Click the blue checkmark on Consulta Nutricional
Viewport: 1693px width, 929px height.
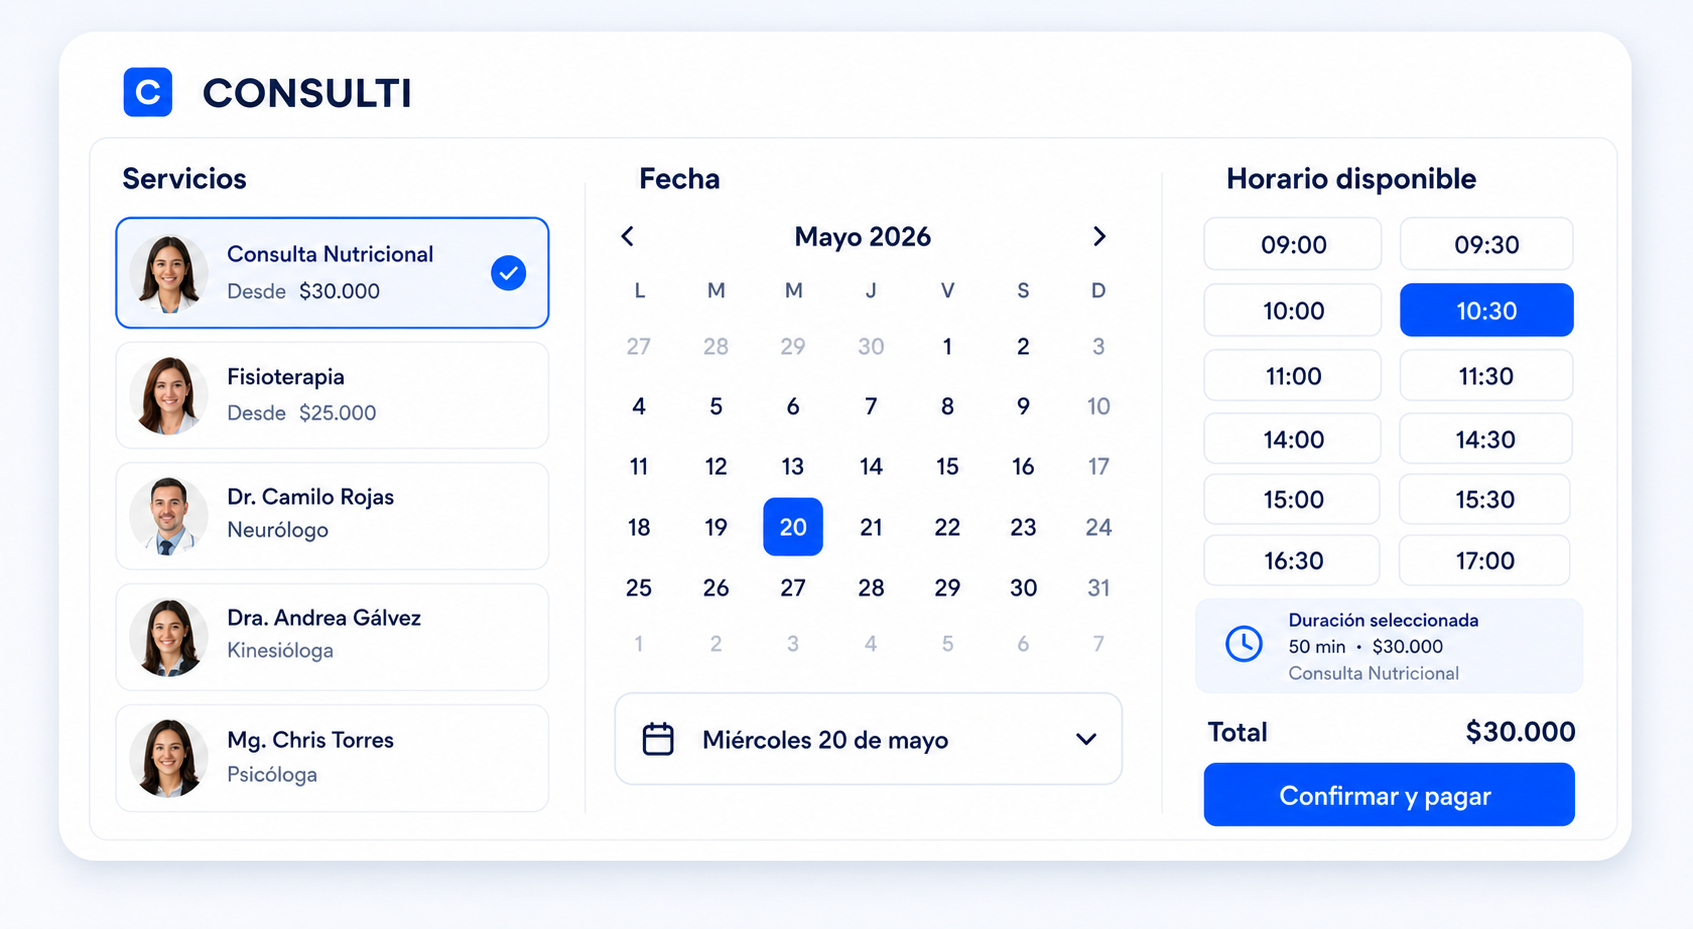tap(509, 272)
